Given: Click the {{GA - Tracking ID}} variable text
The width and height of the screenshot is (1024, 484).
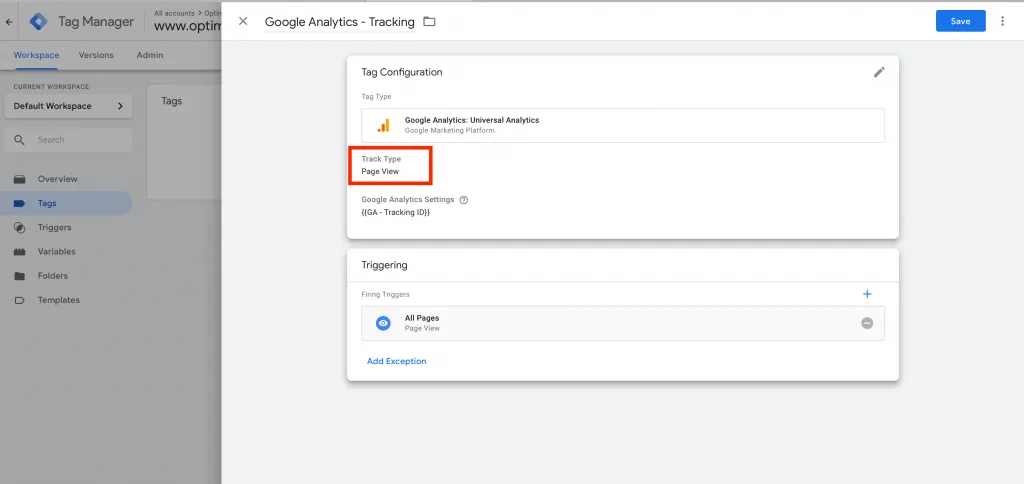Looking at the screenshot, I should pos(396,212).
